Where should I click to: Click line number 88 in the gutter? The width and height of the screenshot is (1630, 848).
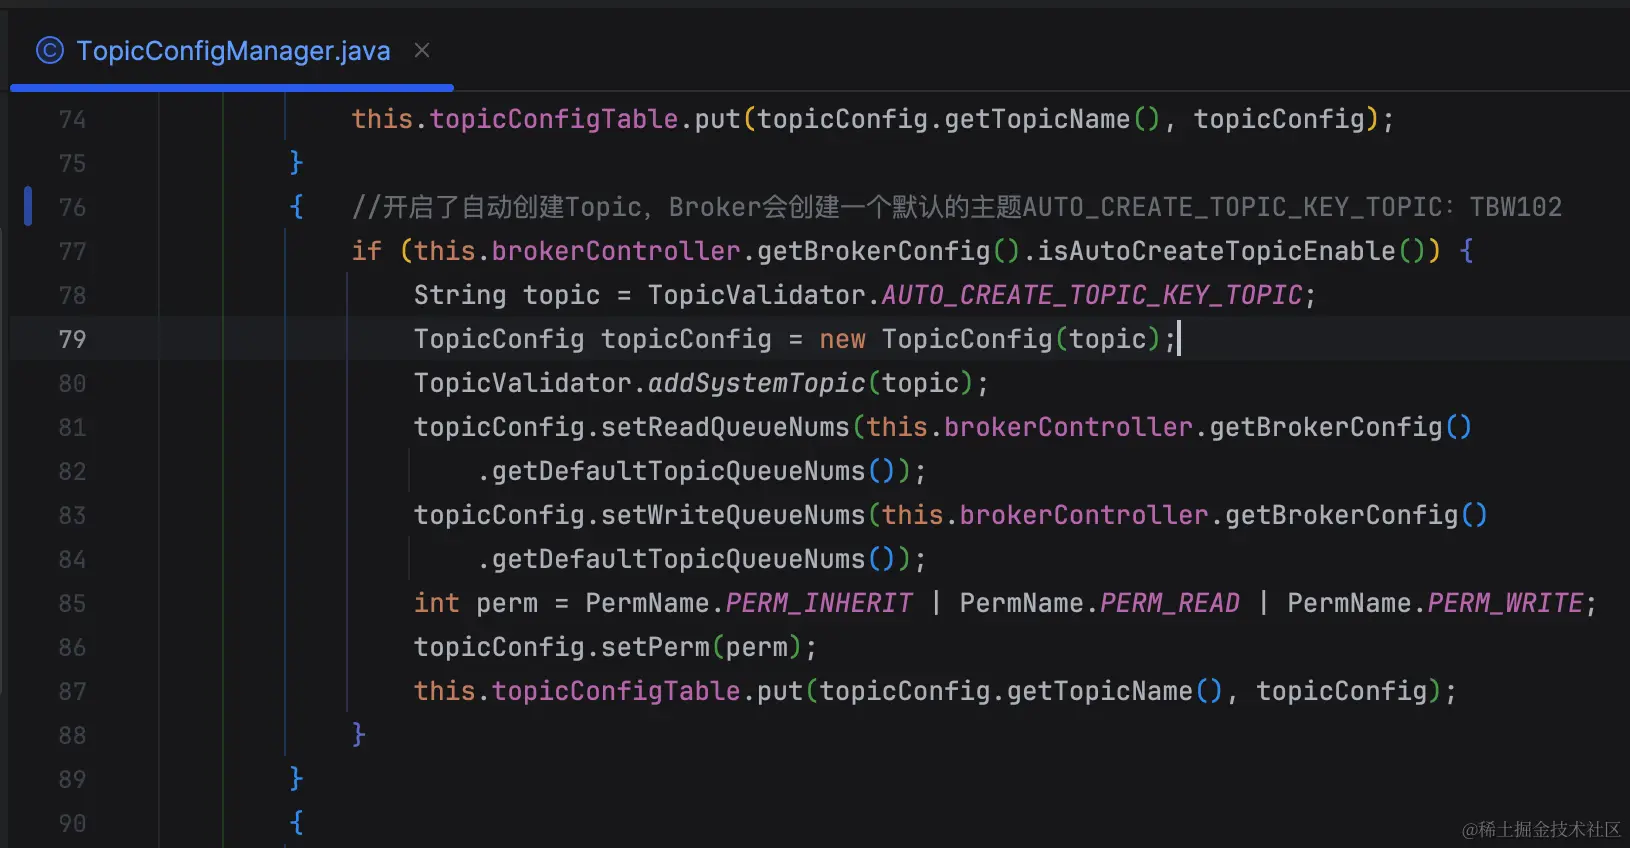(x=72, y=736)
